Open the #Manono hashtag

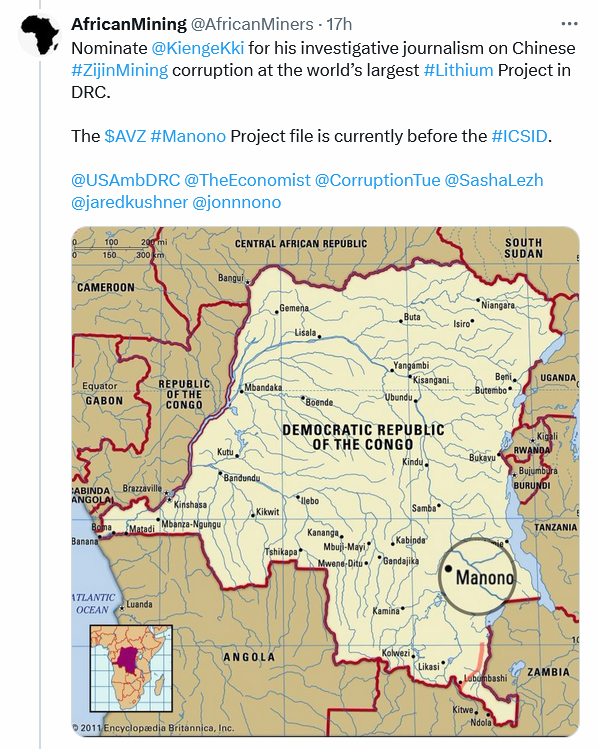pyautogui.click(x=188, y=136)
